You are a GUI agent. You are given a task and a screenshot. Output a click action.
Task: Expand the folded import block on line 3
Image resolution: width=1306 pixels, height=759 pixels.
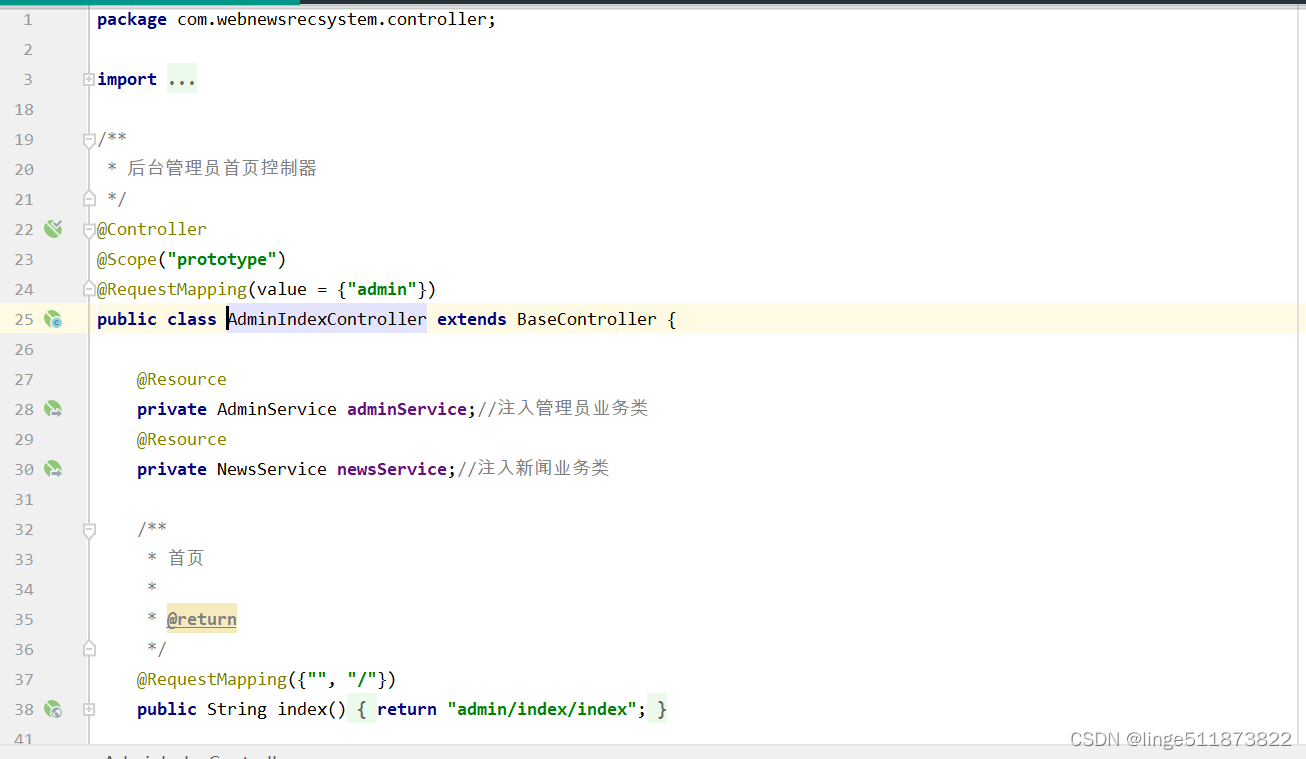coord(89,79)
